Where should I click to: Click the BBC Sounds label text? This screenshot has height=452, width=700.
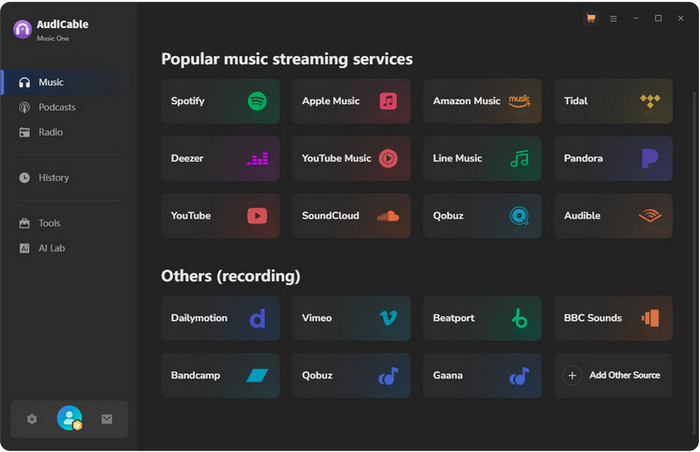click(593, 318)
